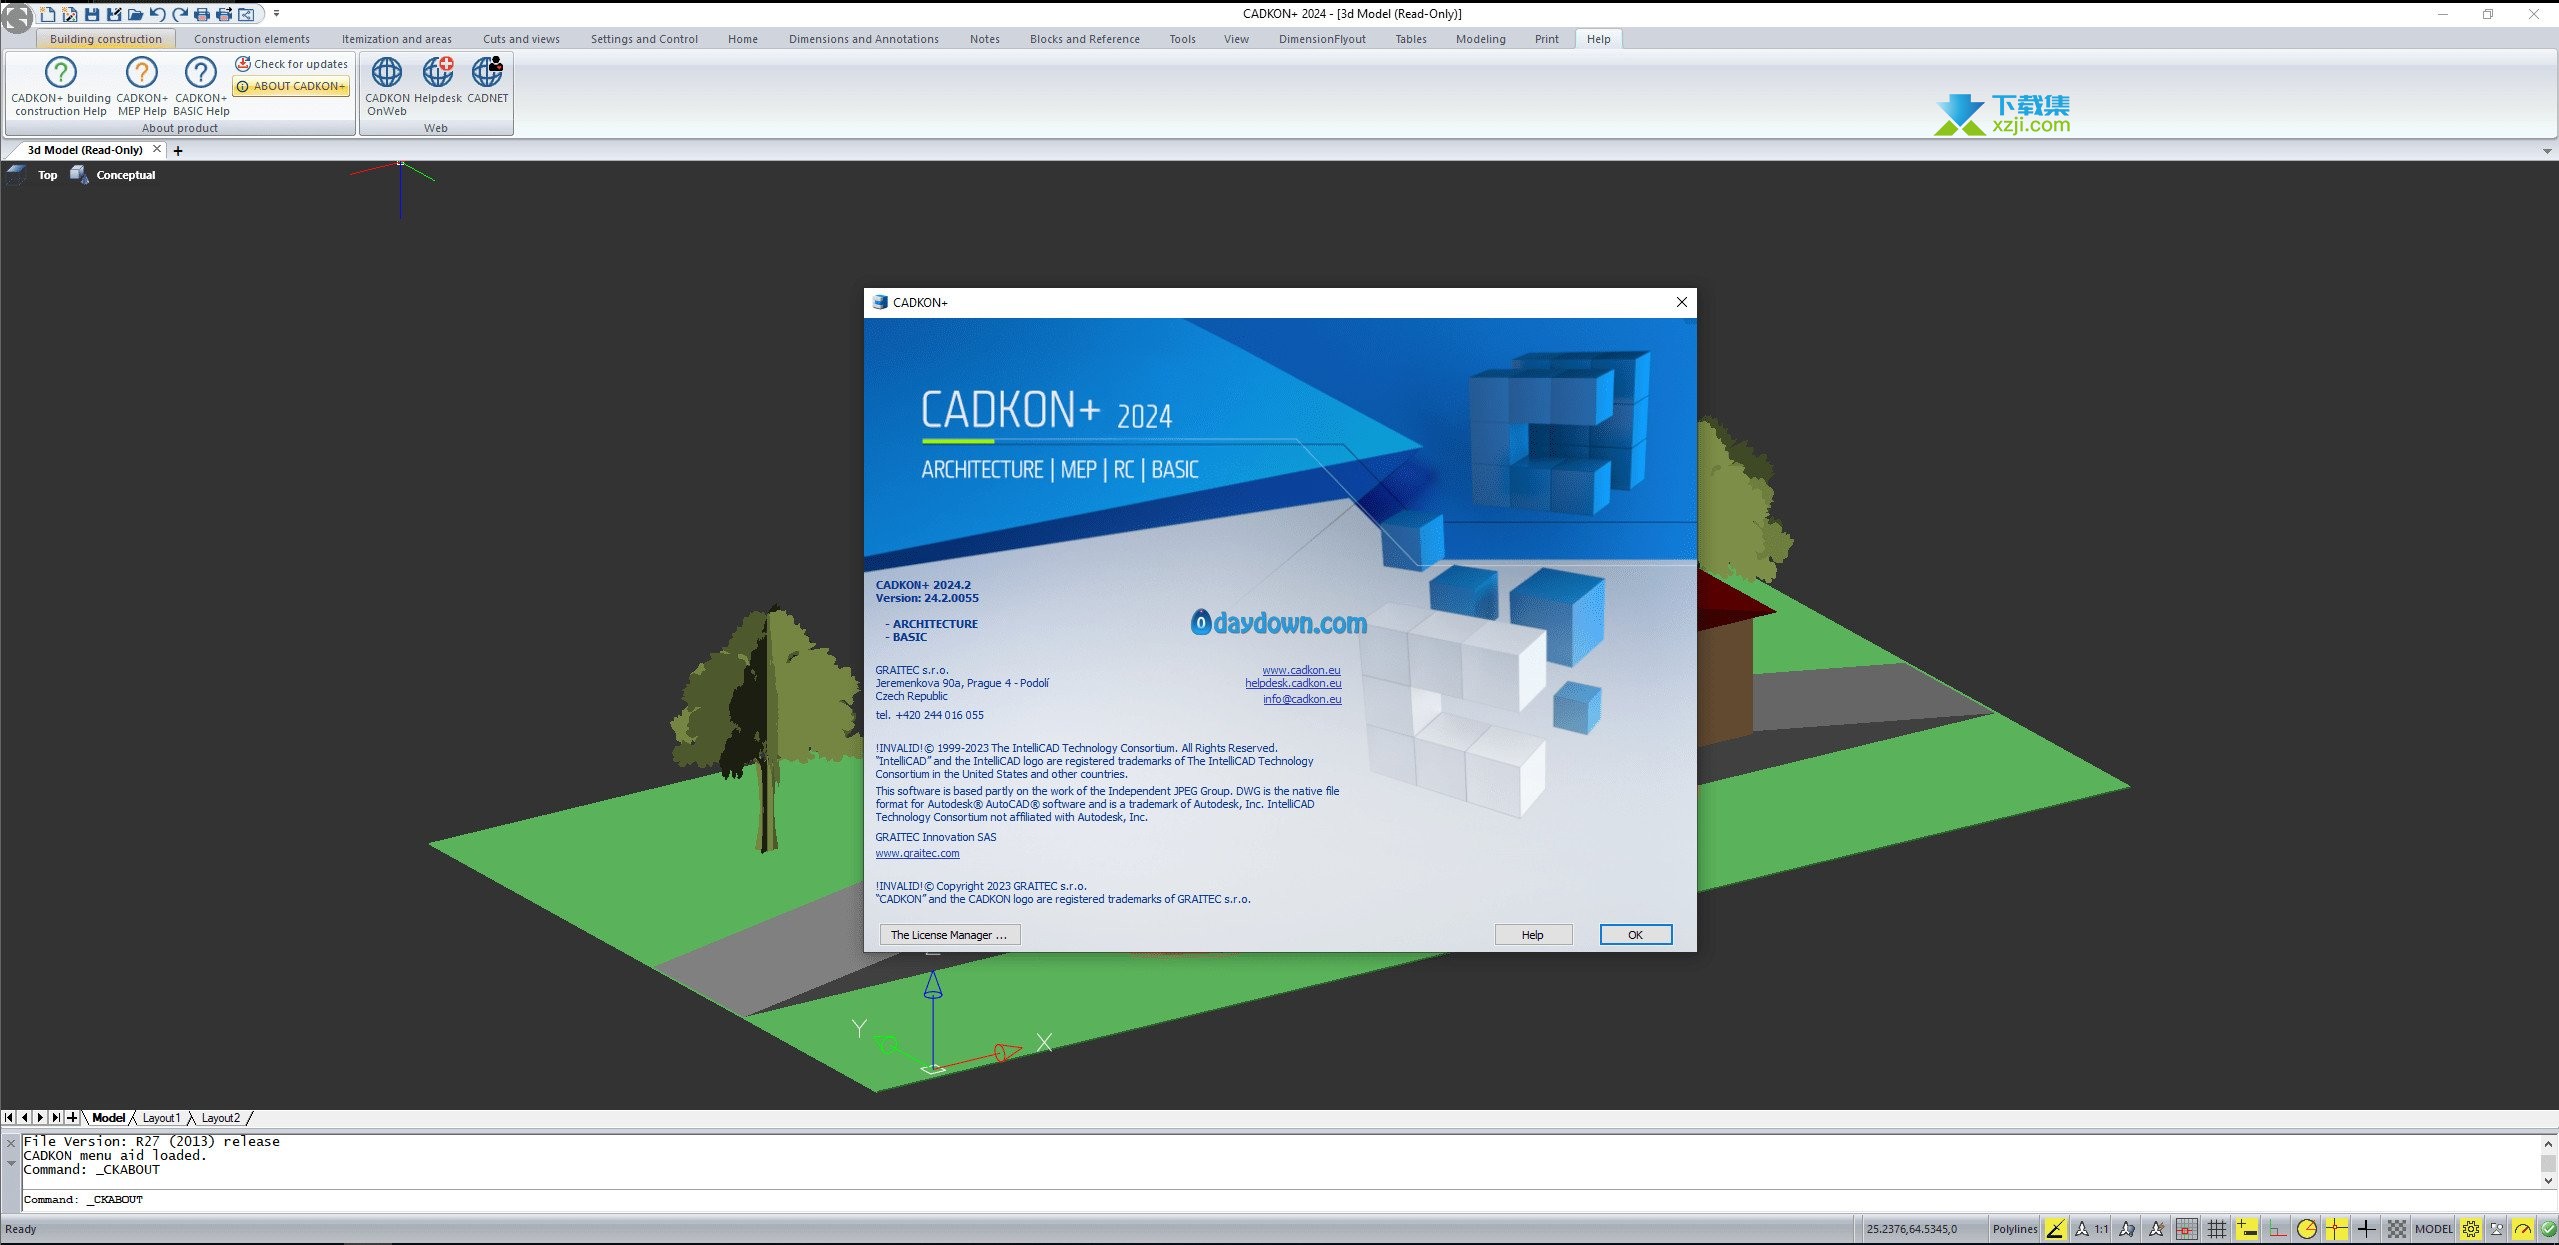This screenshot has height=1245, width=2559.
Task: Open CADKON+ building construction Help
Action: [61, 86]
